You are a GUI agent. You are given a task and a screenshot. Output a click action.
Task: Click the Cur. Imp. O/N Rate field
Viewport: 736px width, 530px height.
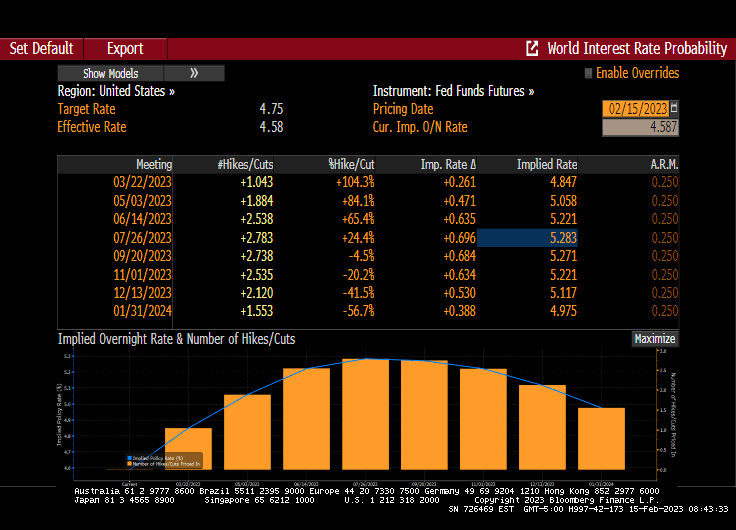(x=640, y=127)
